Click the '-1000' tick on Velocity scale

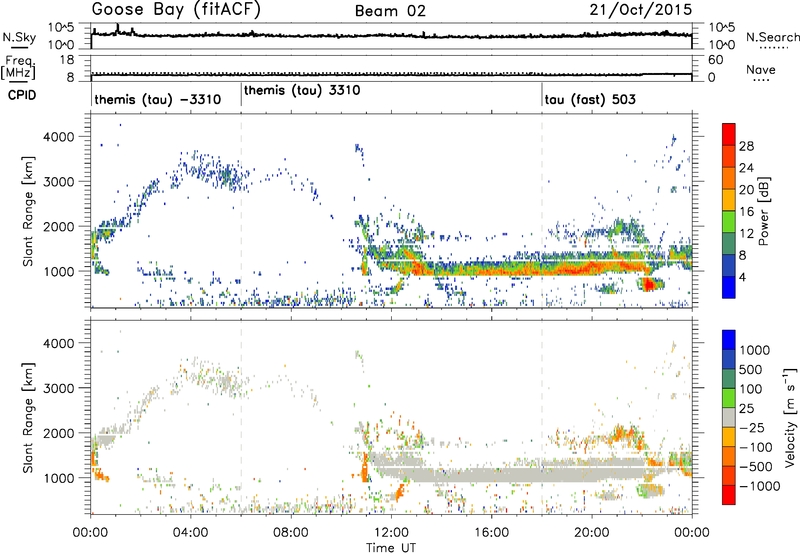(x=760, y=486)
